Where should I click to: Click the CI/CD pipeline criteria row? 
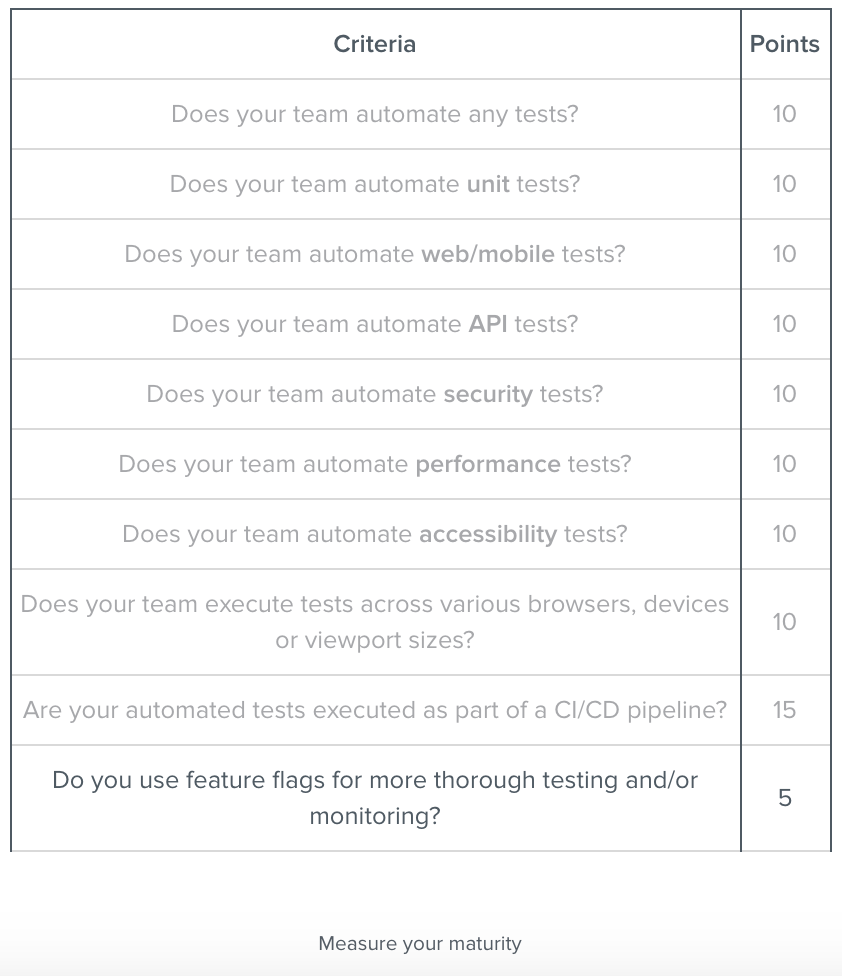[375, 710]
